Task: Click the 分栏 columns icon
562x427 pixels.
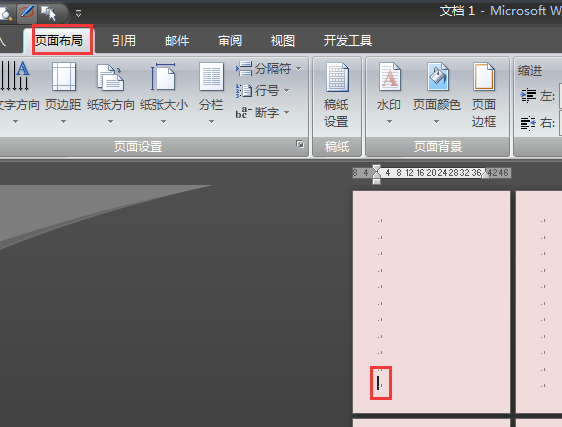Action: point(211,76)
